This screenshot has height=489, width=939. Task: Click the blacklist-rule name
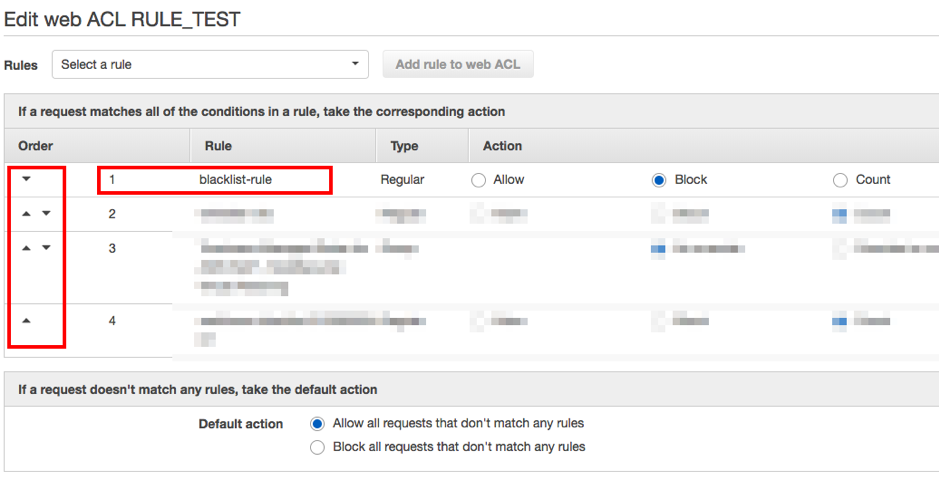tap(235, 180)
